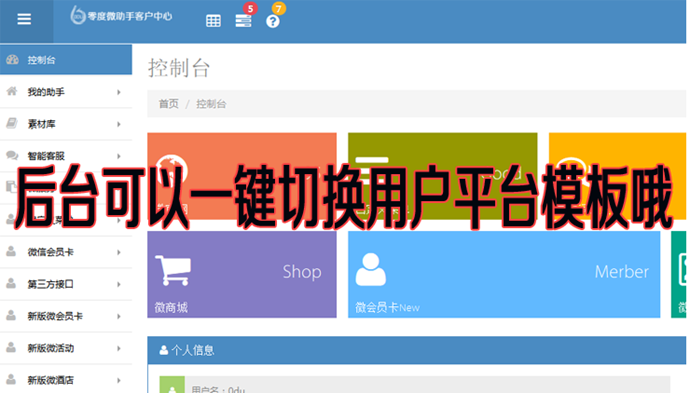Select 控制台 in the sidebar
The height and width of the screenshot is (393, 690).
(66, 59)
